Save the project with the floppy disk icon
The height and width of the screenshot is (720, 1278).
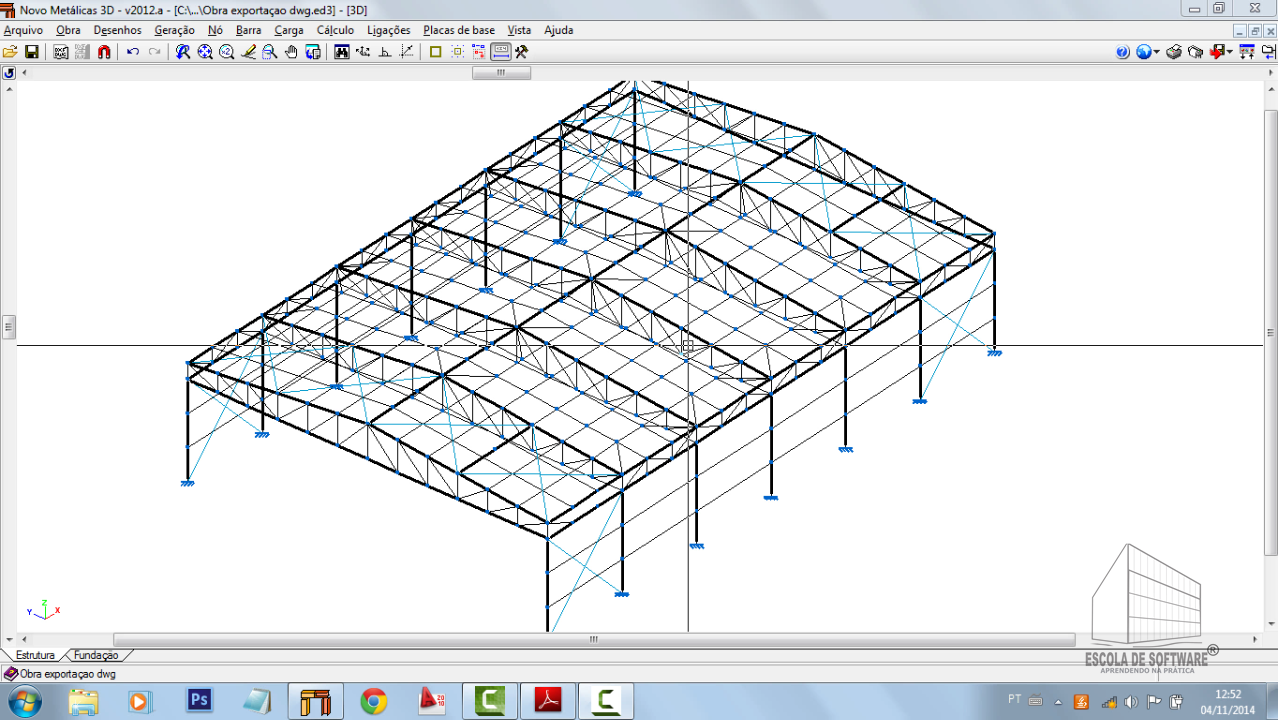coord(31,52)
